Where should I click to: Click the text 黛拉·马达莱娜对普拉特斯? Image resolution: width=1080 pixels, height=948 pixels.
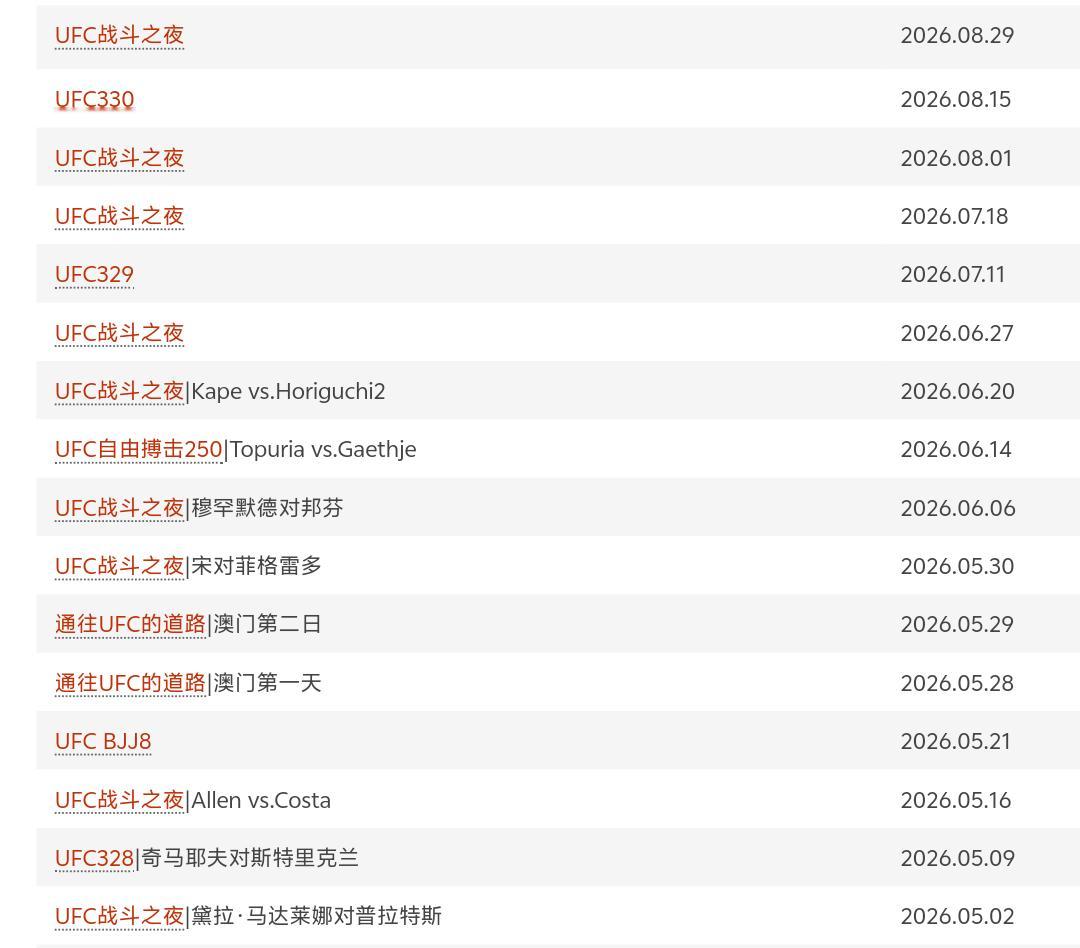pyautogui.click(x=316, y=916)
